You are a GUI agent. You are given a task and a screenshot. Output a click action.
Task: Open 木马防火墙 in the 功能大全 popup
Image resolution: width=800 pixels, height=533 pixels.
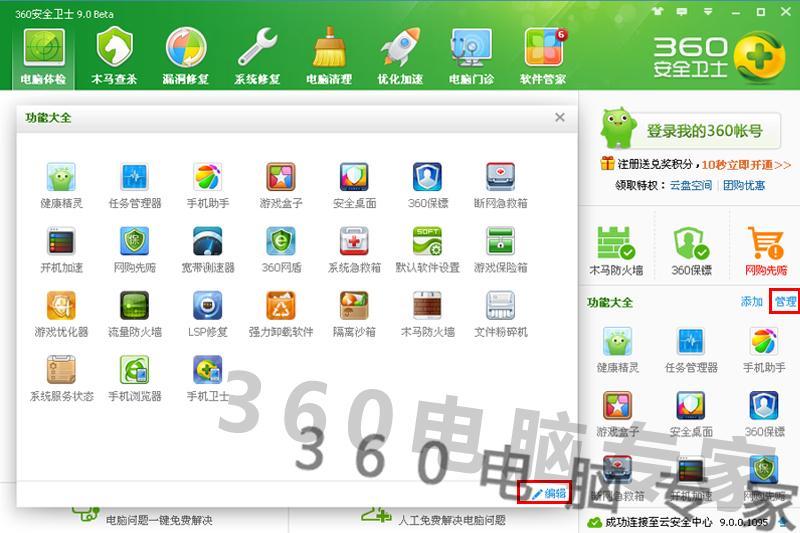(428, 314)
